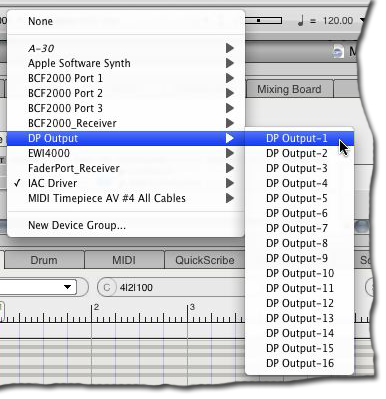Switch to the MIDI tab
386x399 pixels.
(124, 260)
